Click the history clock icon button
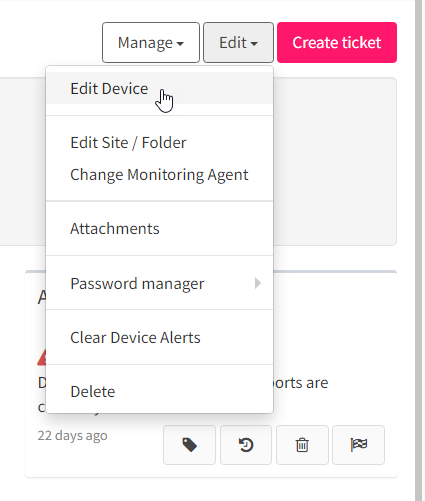Viewport: 425px width, 501px height. tap(246, 445)
